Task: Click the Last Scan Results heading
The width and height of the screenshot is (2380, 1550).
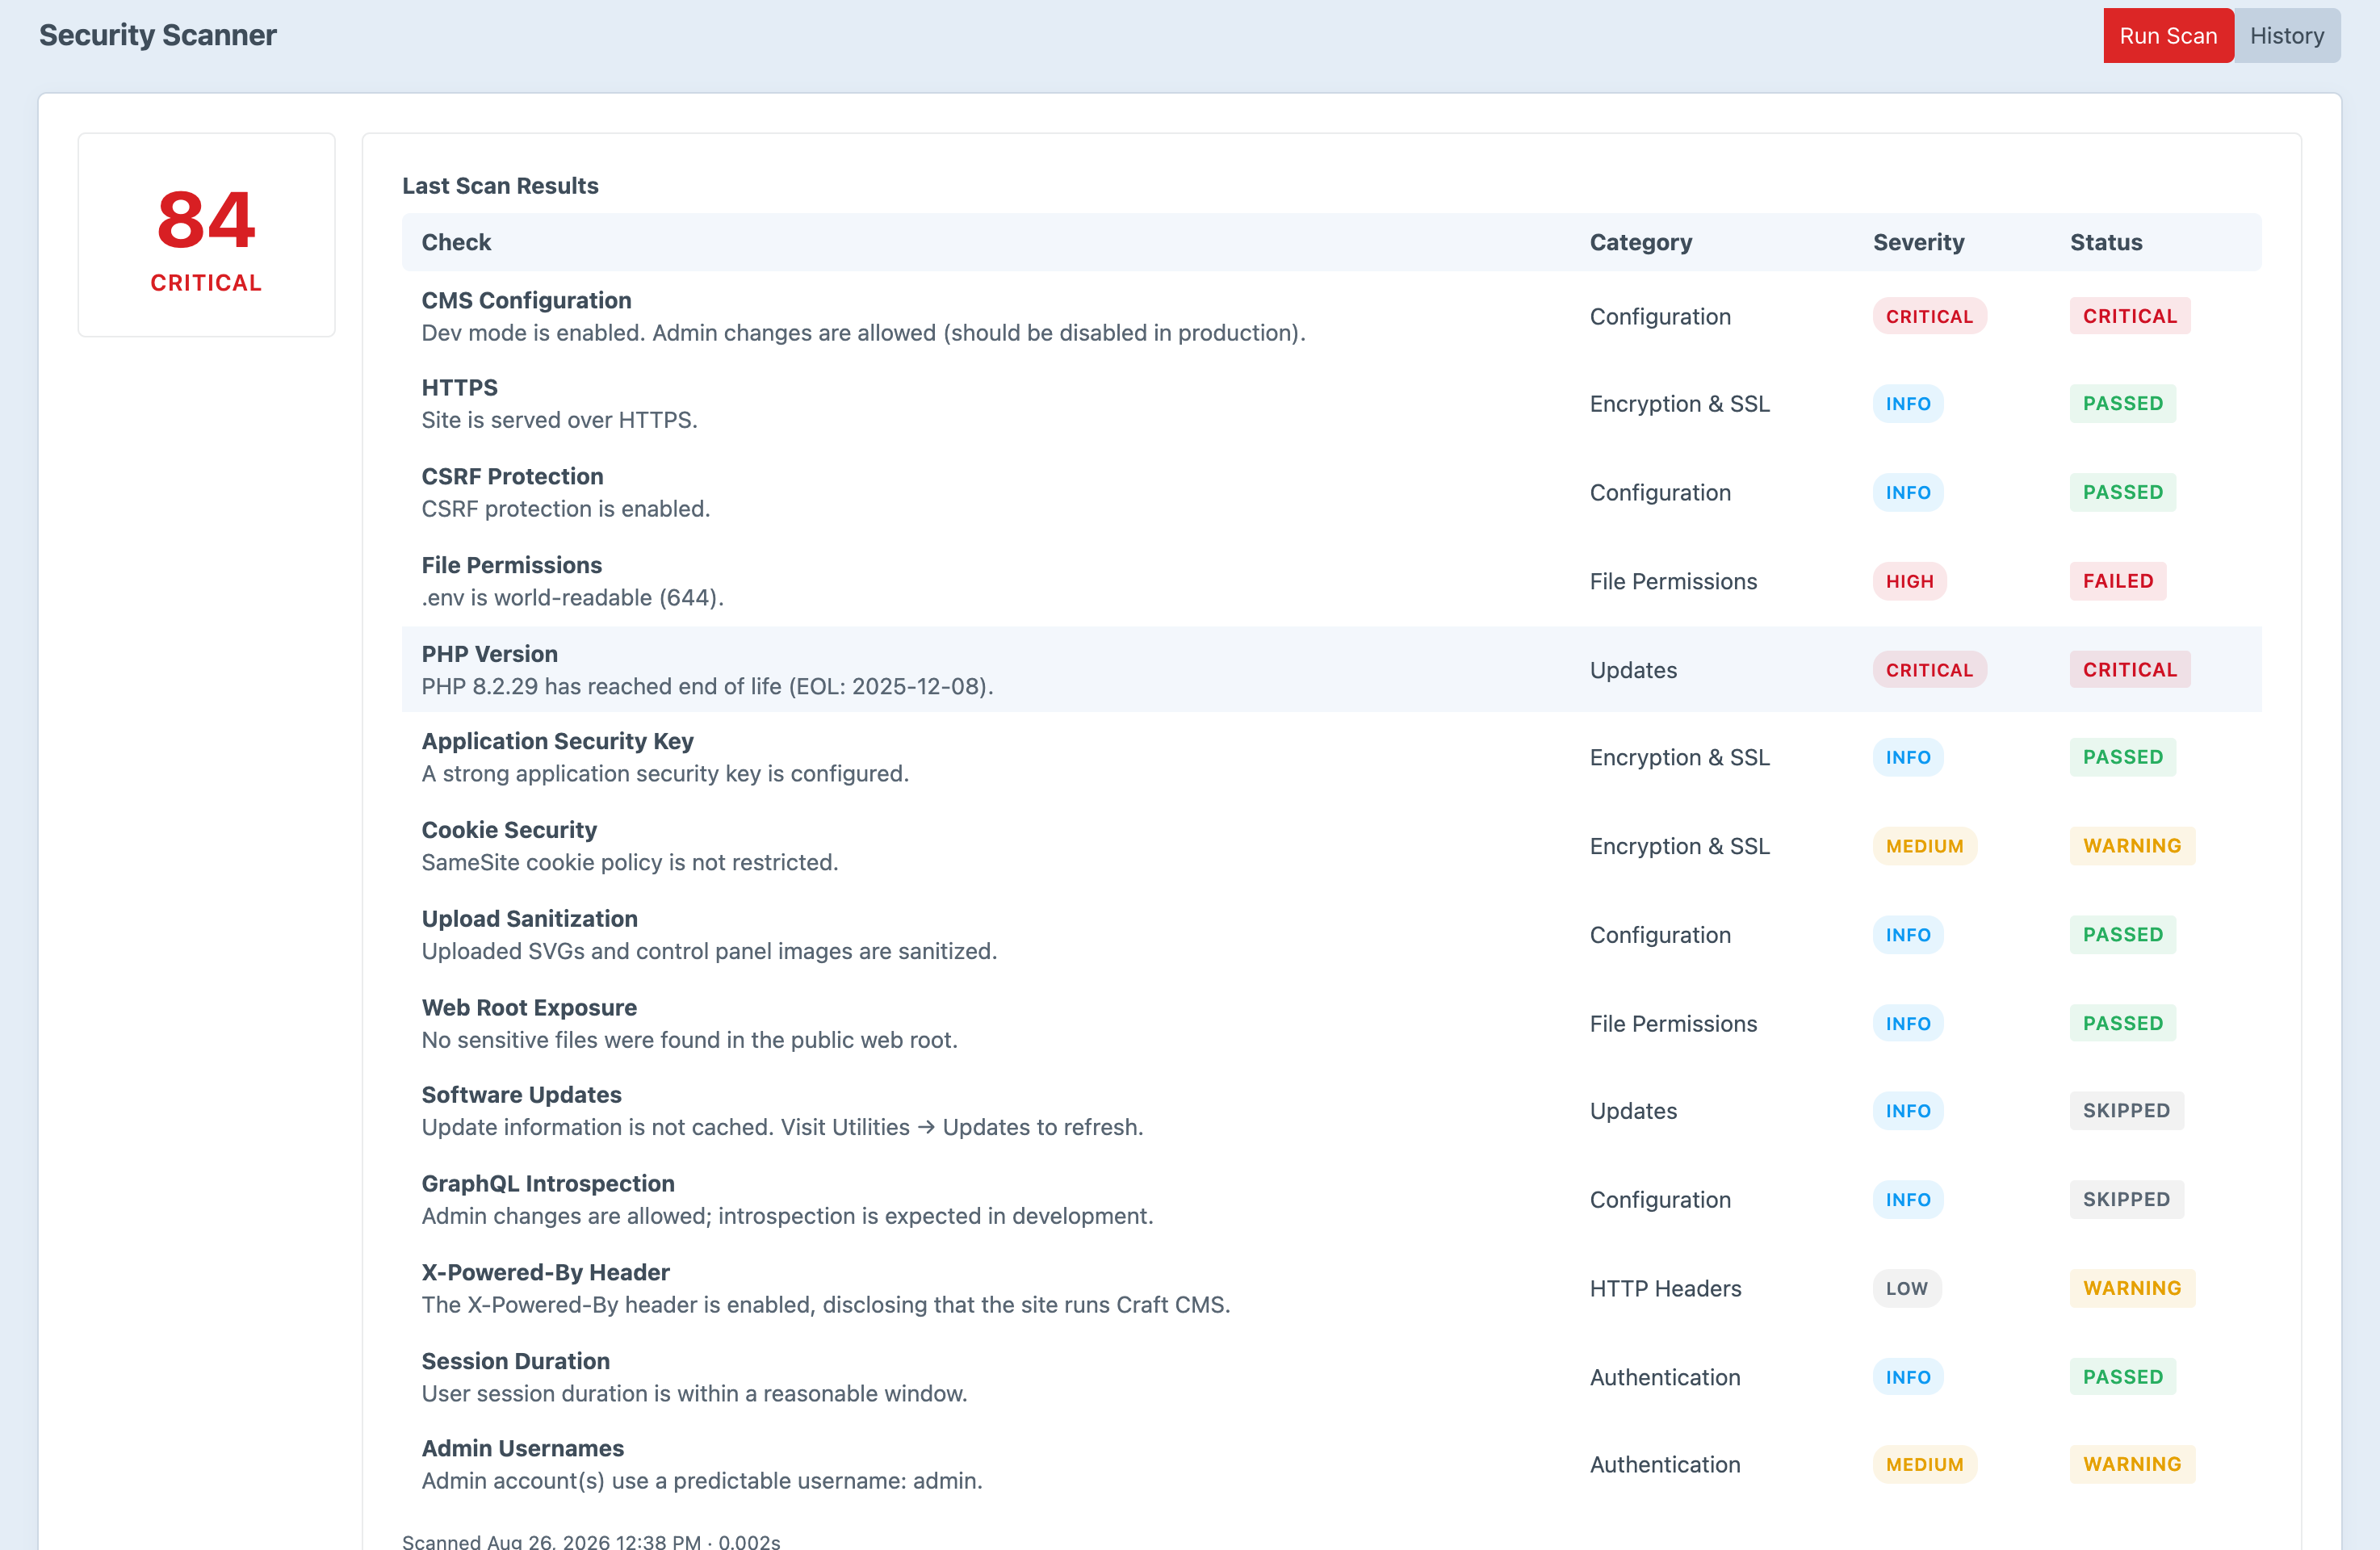Action: (x=500, y=185)
